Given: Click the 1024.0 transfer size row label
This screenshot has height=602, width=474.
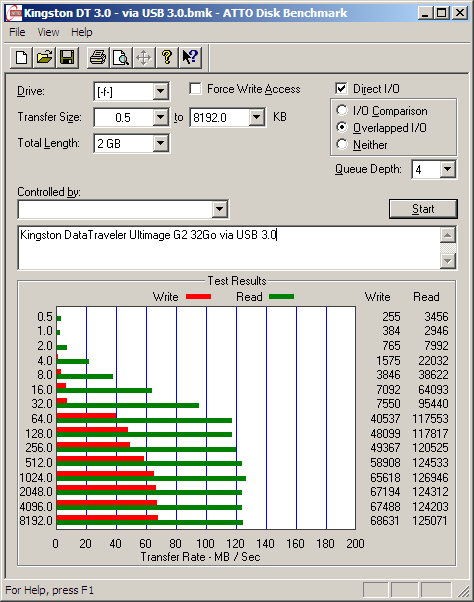Looking at the screenshot, I should coord(36,478).
